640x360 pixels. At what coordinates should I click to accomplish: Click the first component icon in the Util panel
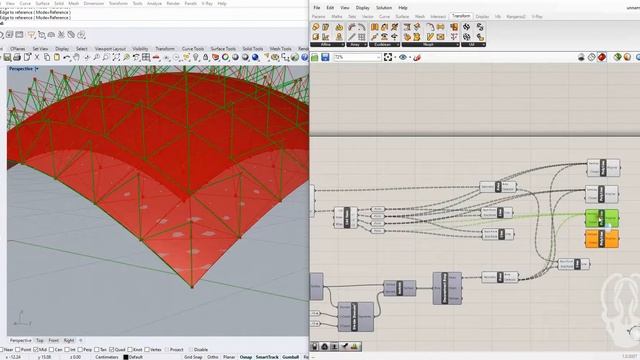tap(467, 27)
